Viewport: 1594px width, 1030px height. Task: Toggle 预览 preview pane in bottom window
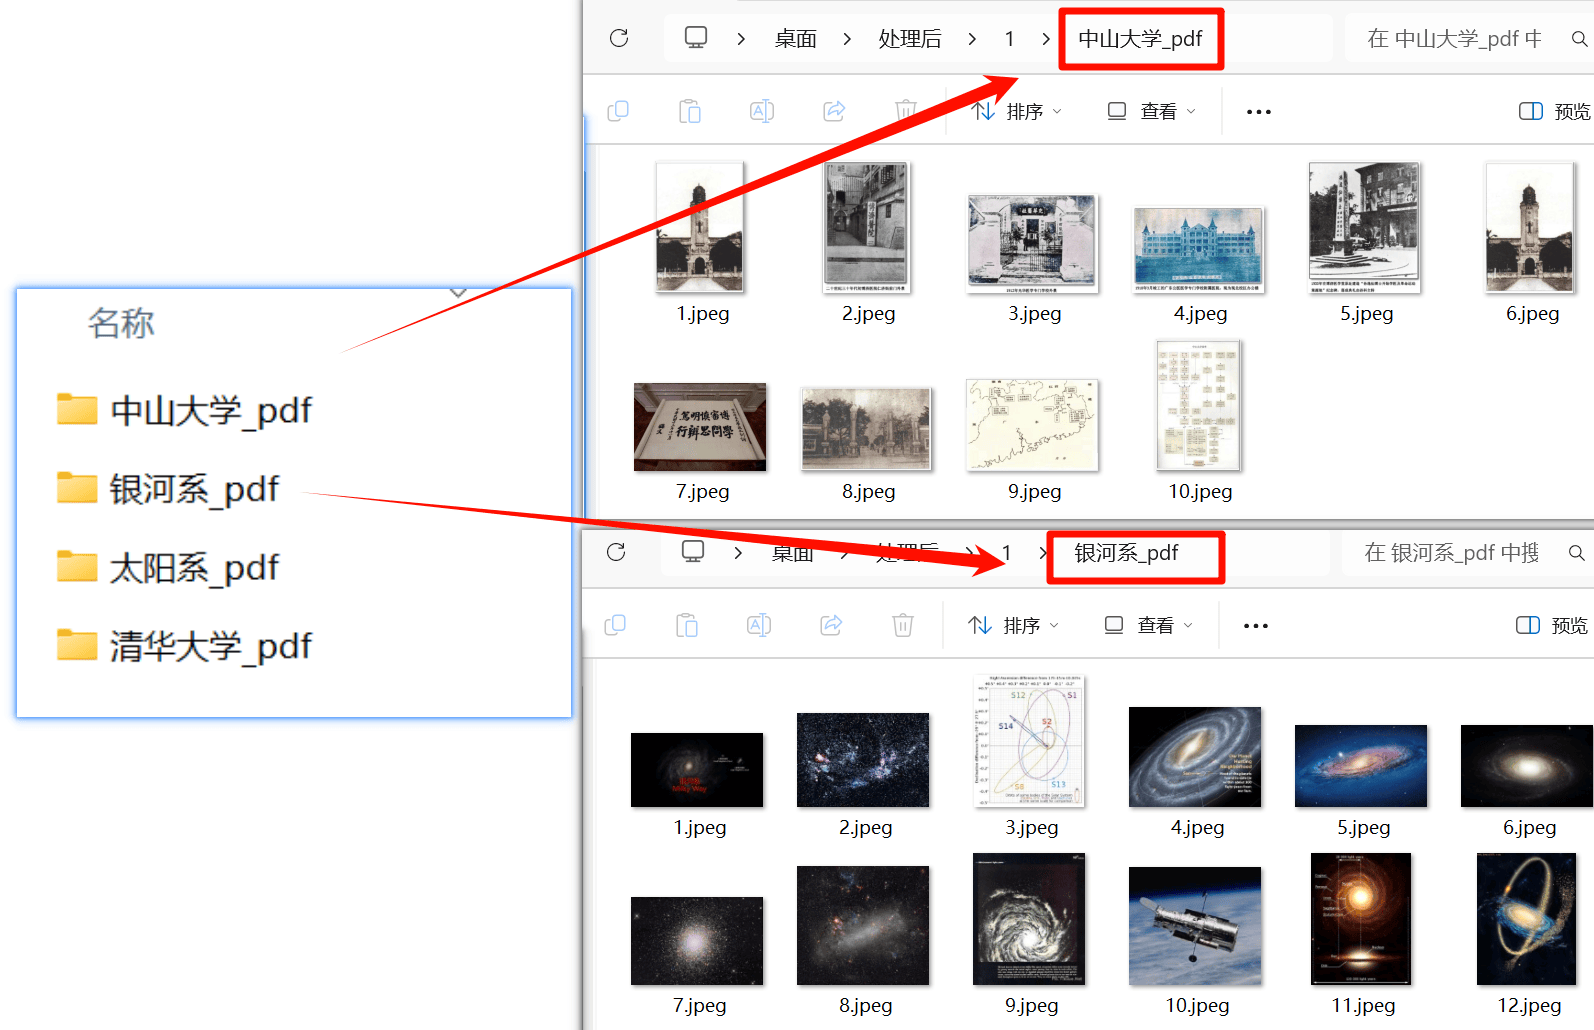1551,625
